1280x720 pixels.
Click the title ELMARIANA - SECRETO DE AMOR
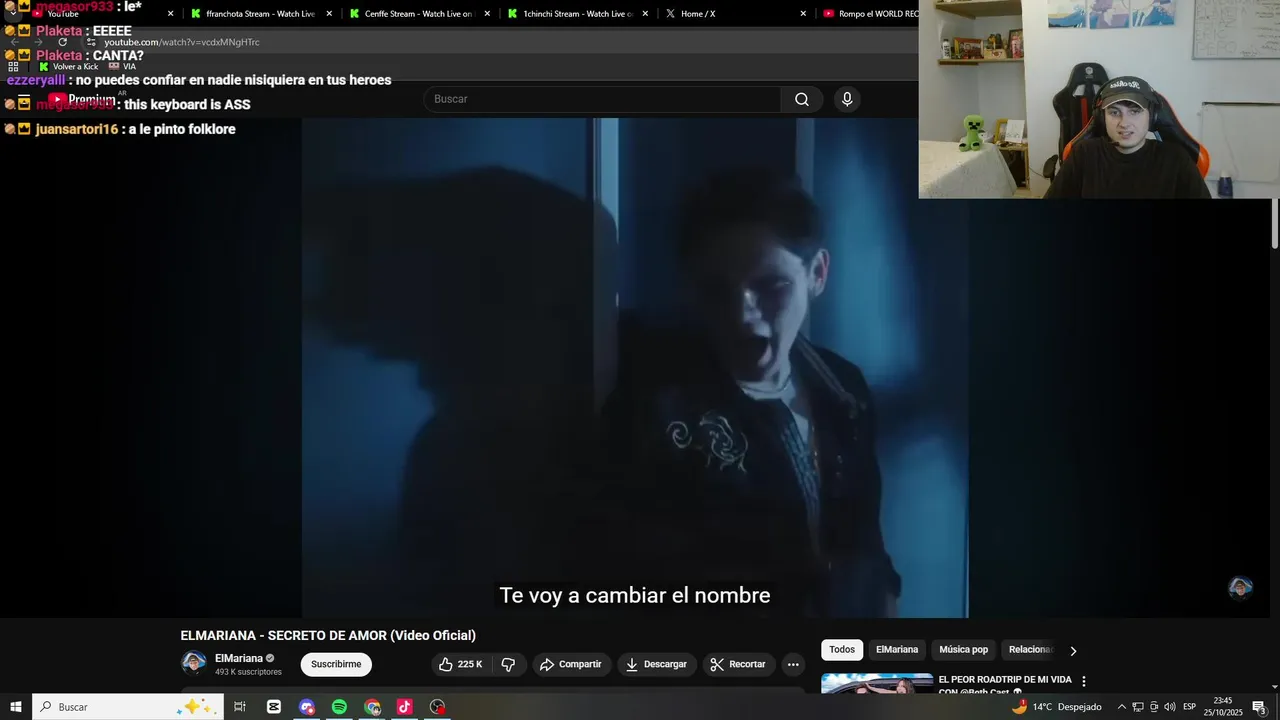[x=328, y=635]
